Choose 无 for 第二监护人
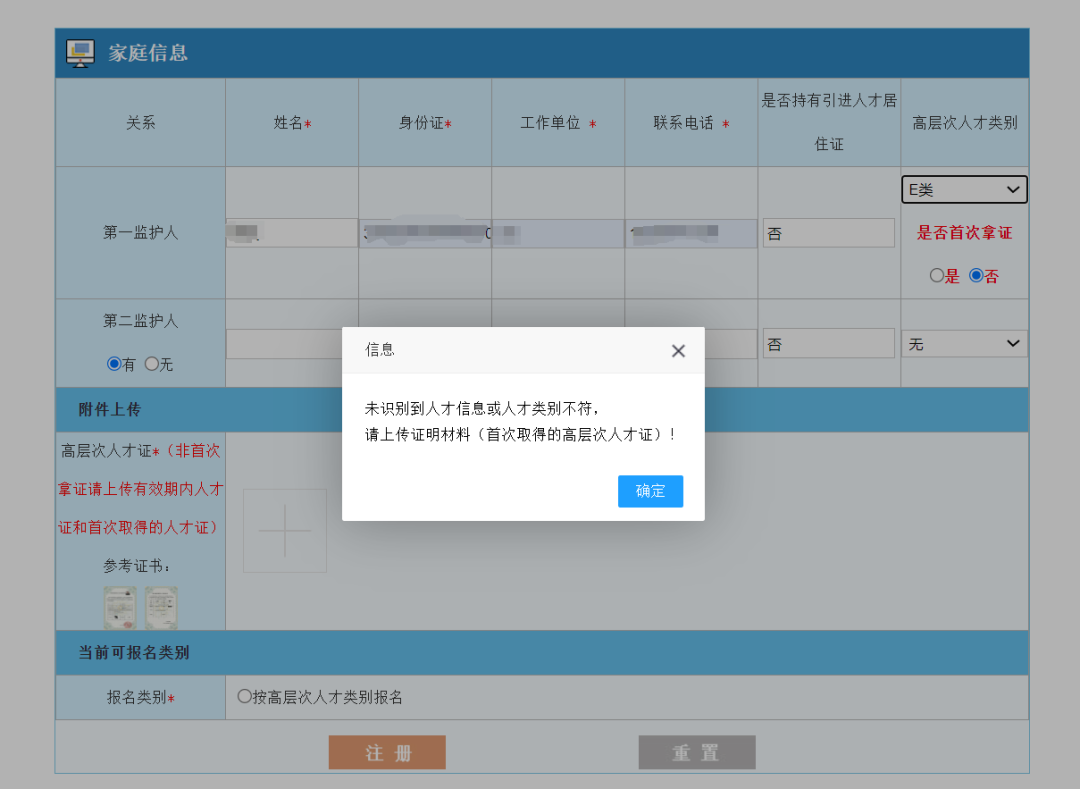The height and width of the screenshot is (789, 1080). [x=152, y=364]
